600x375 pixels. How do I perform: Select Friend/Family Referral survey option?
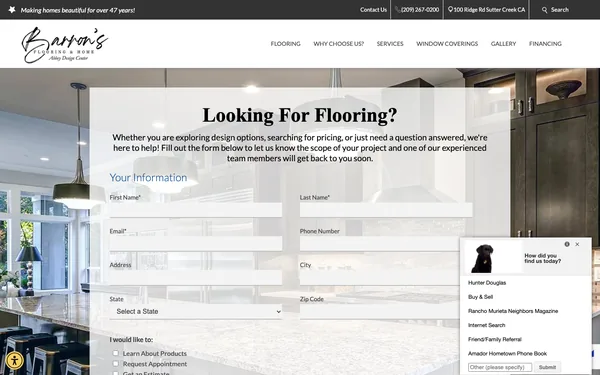(x=494, y=339)
